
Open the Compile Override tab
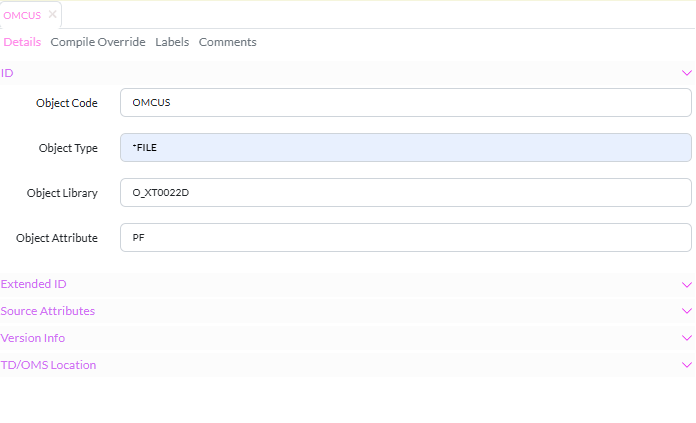[98, 42]
